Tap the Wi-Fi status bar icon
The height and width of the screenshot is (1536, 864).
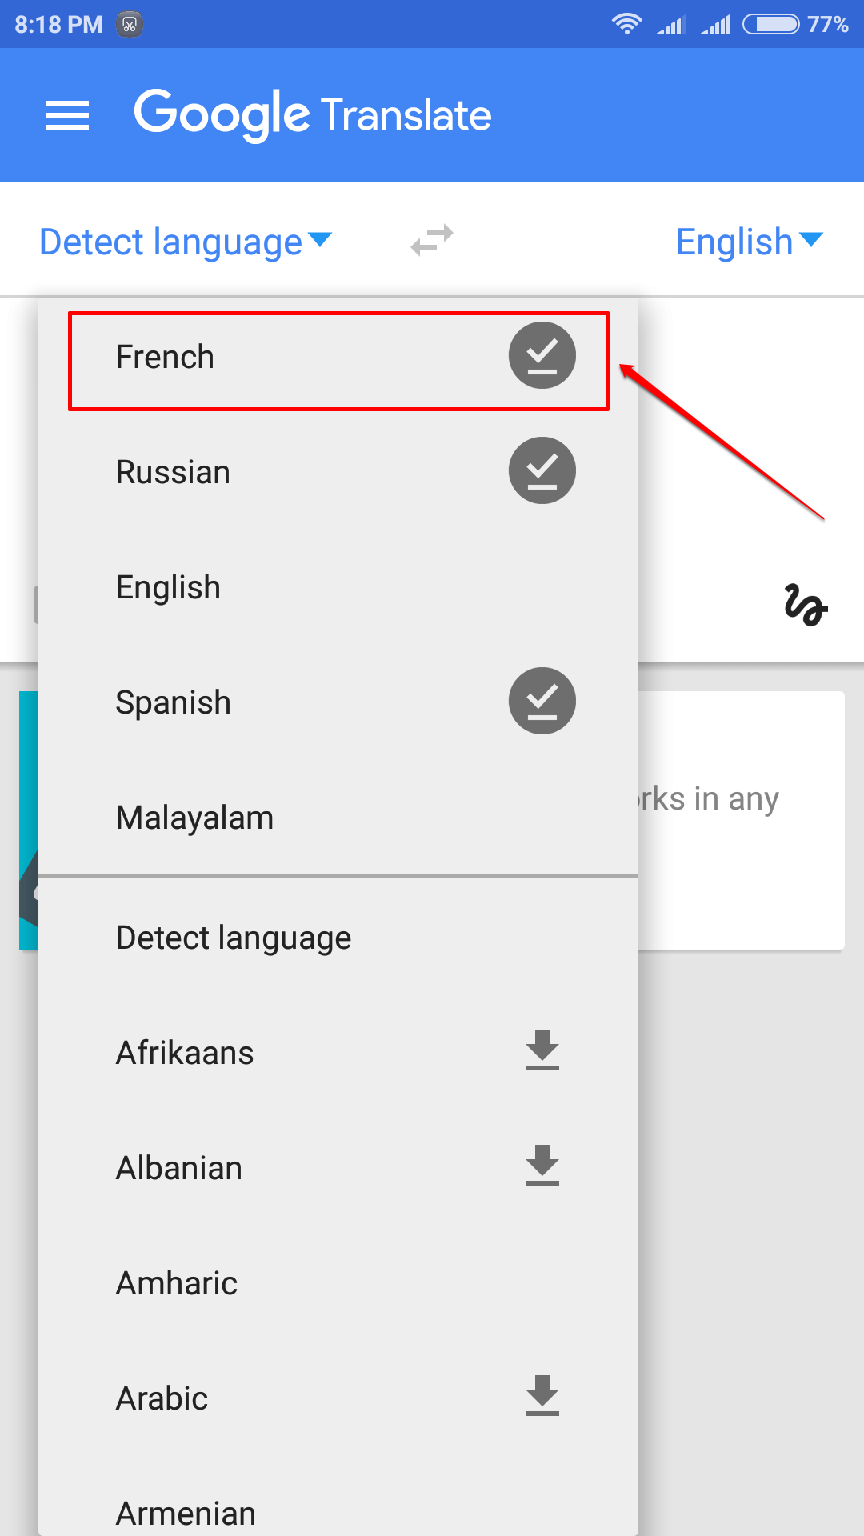click(x=627, y=24)
